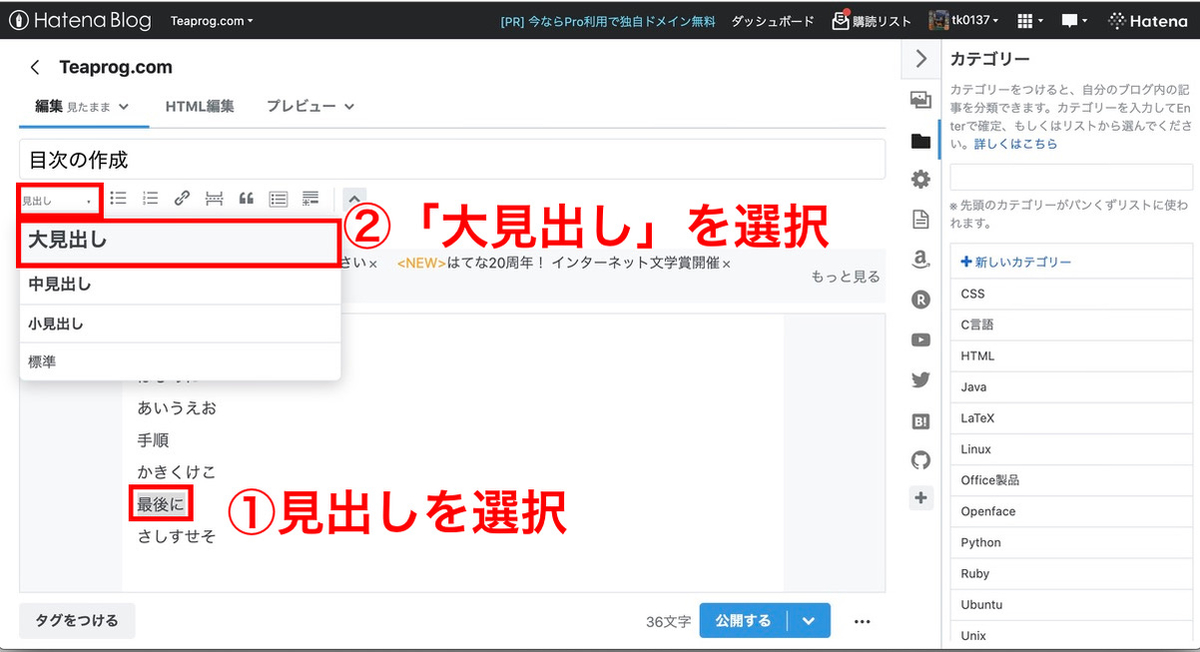The height and width of the screenshot is (652, 1200).
Task: Insert a footnote
Action: click(x=311, y=198)
